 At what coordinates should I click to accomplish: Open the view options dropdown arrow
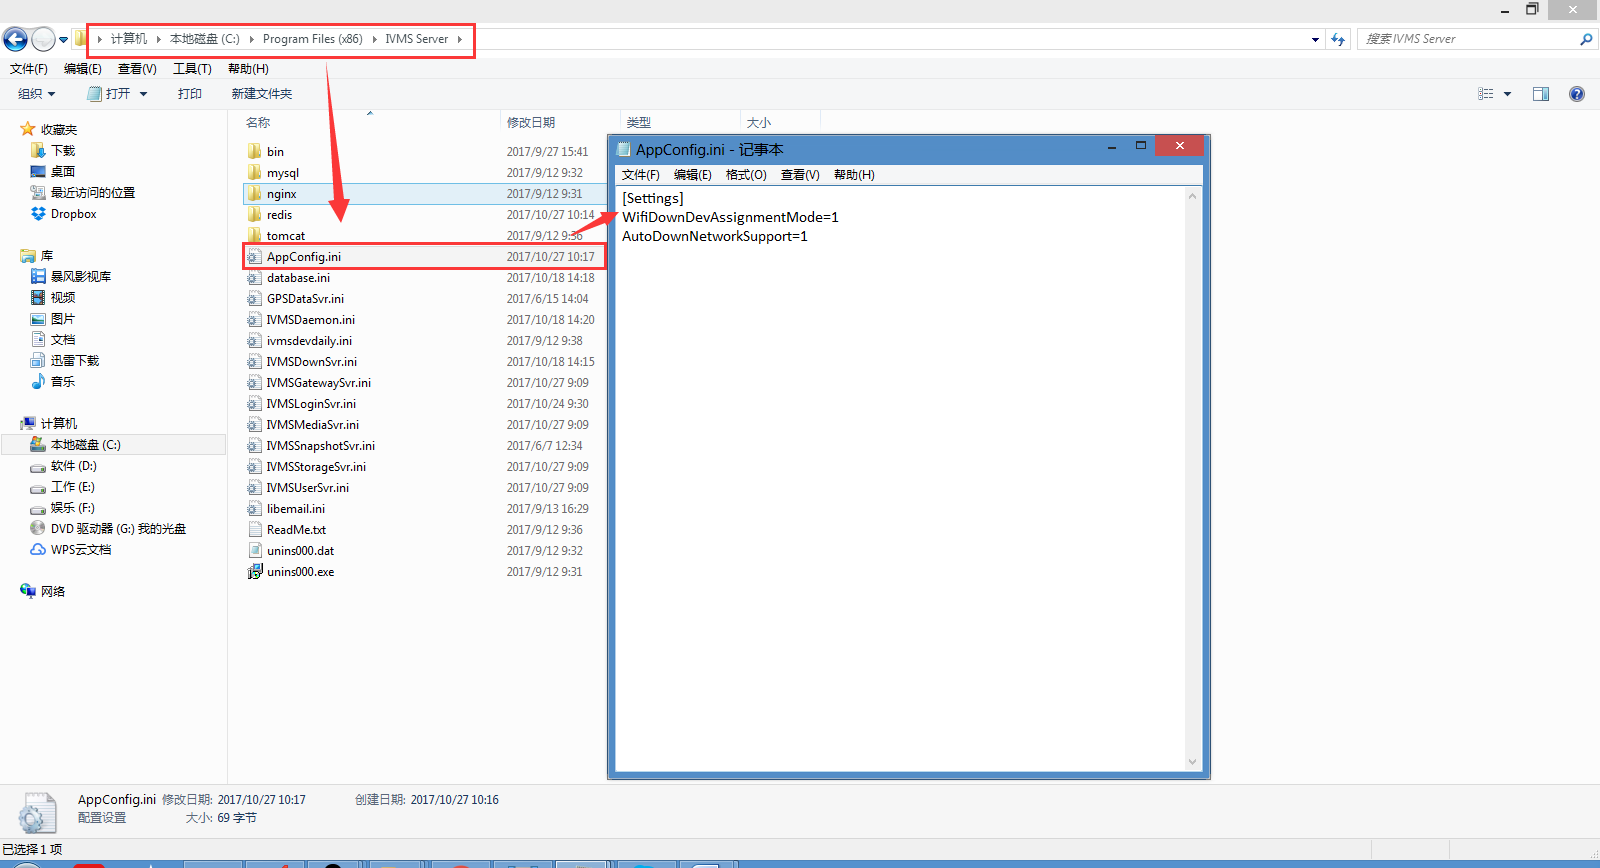click(x=1507, y=94)
